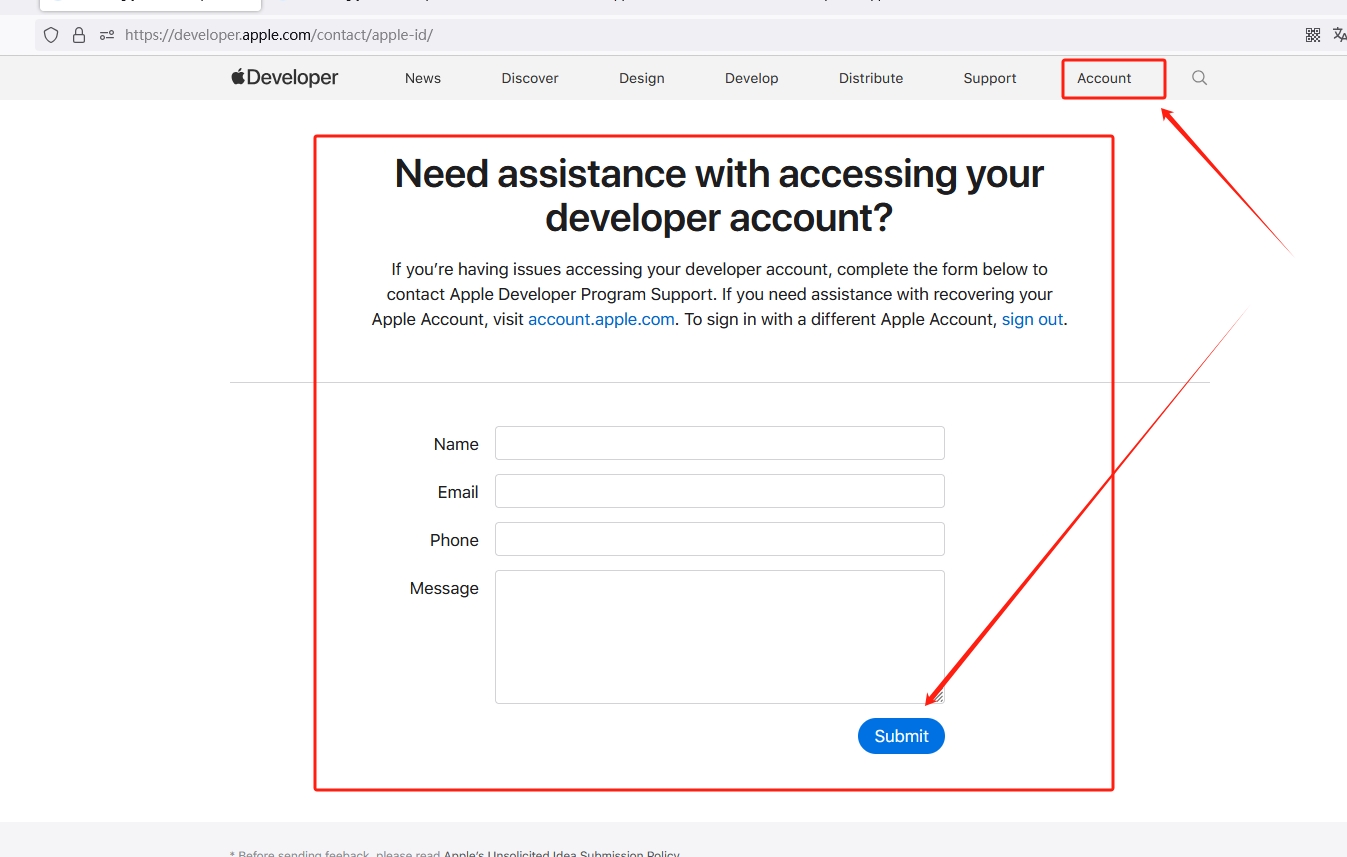Screen dimensions: 1347x857
Task: Focus the Phone input field
Action: tap(720, 539)
